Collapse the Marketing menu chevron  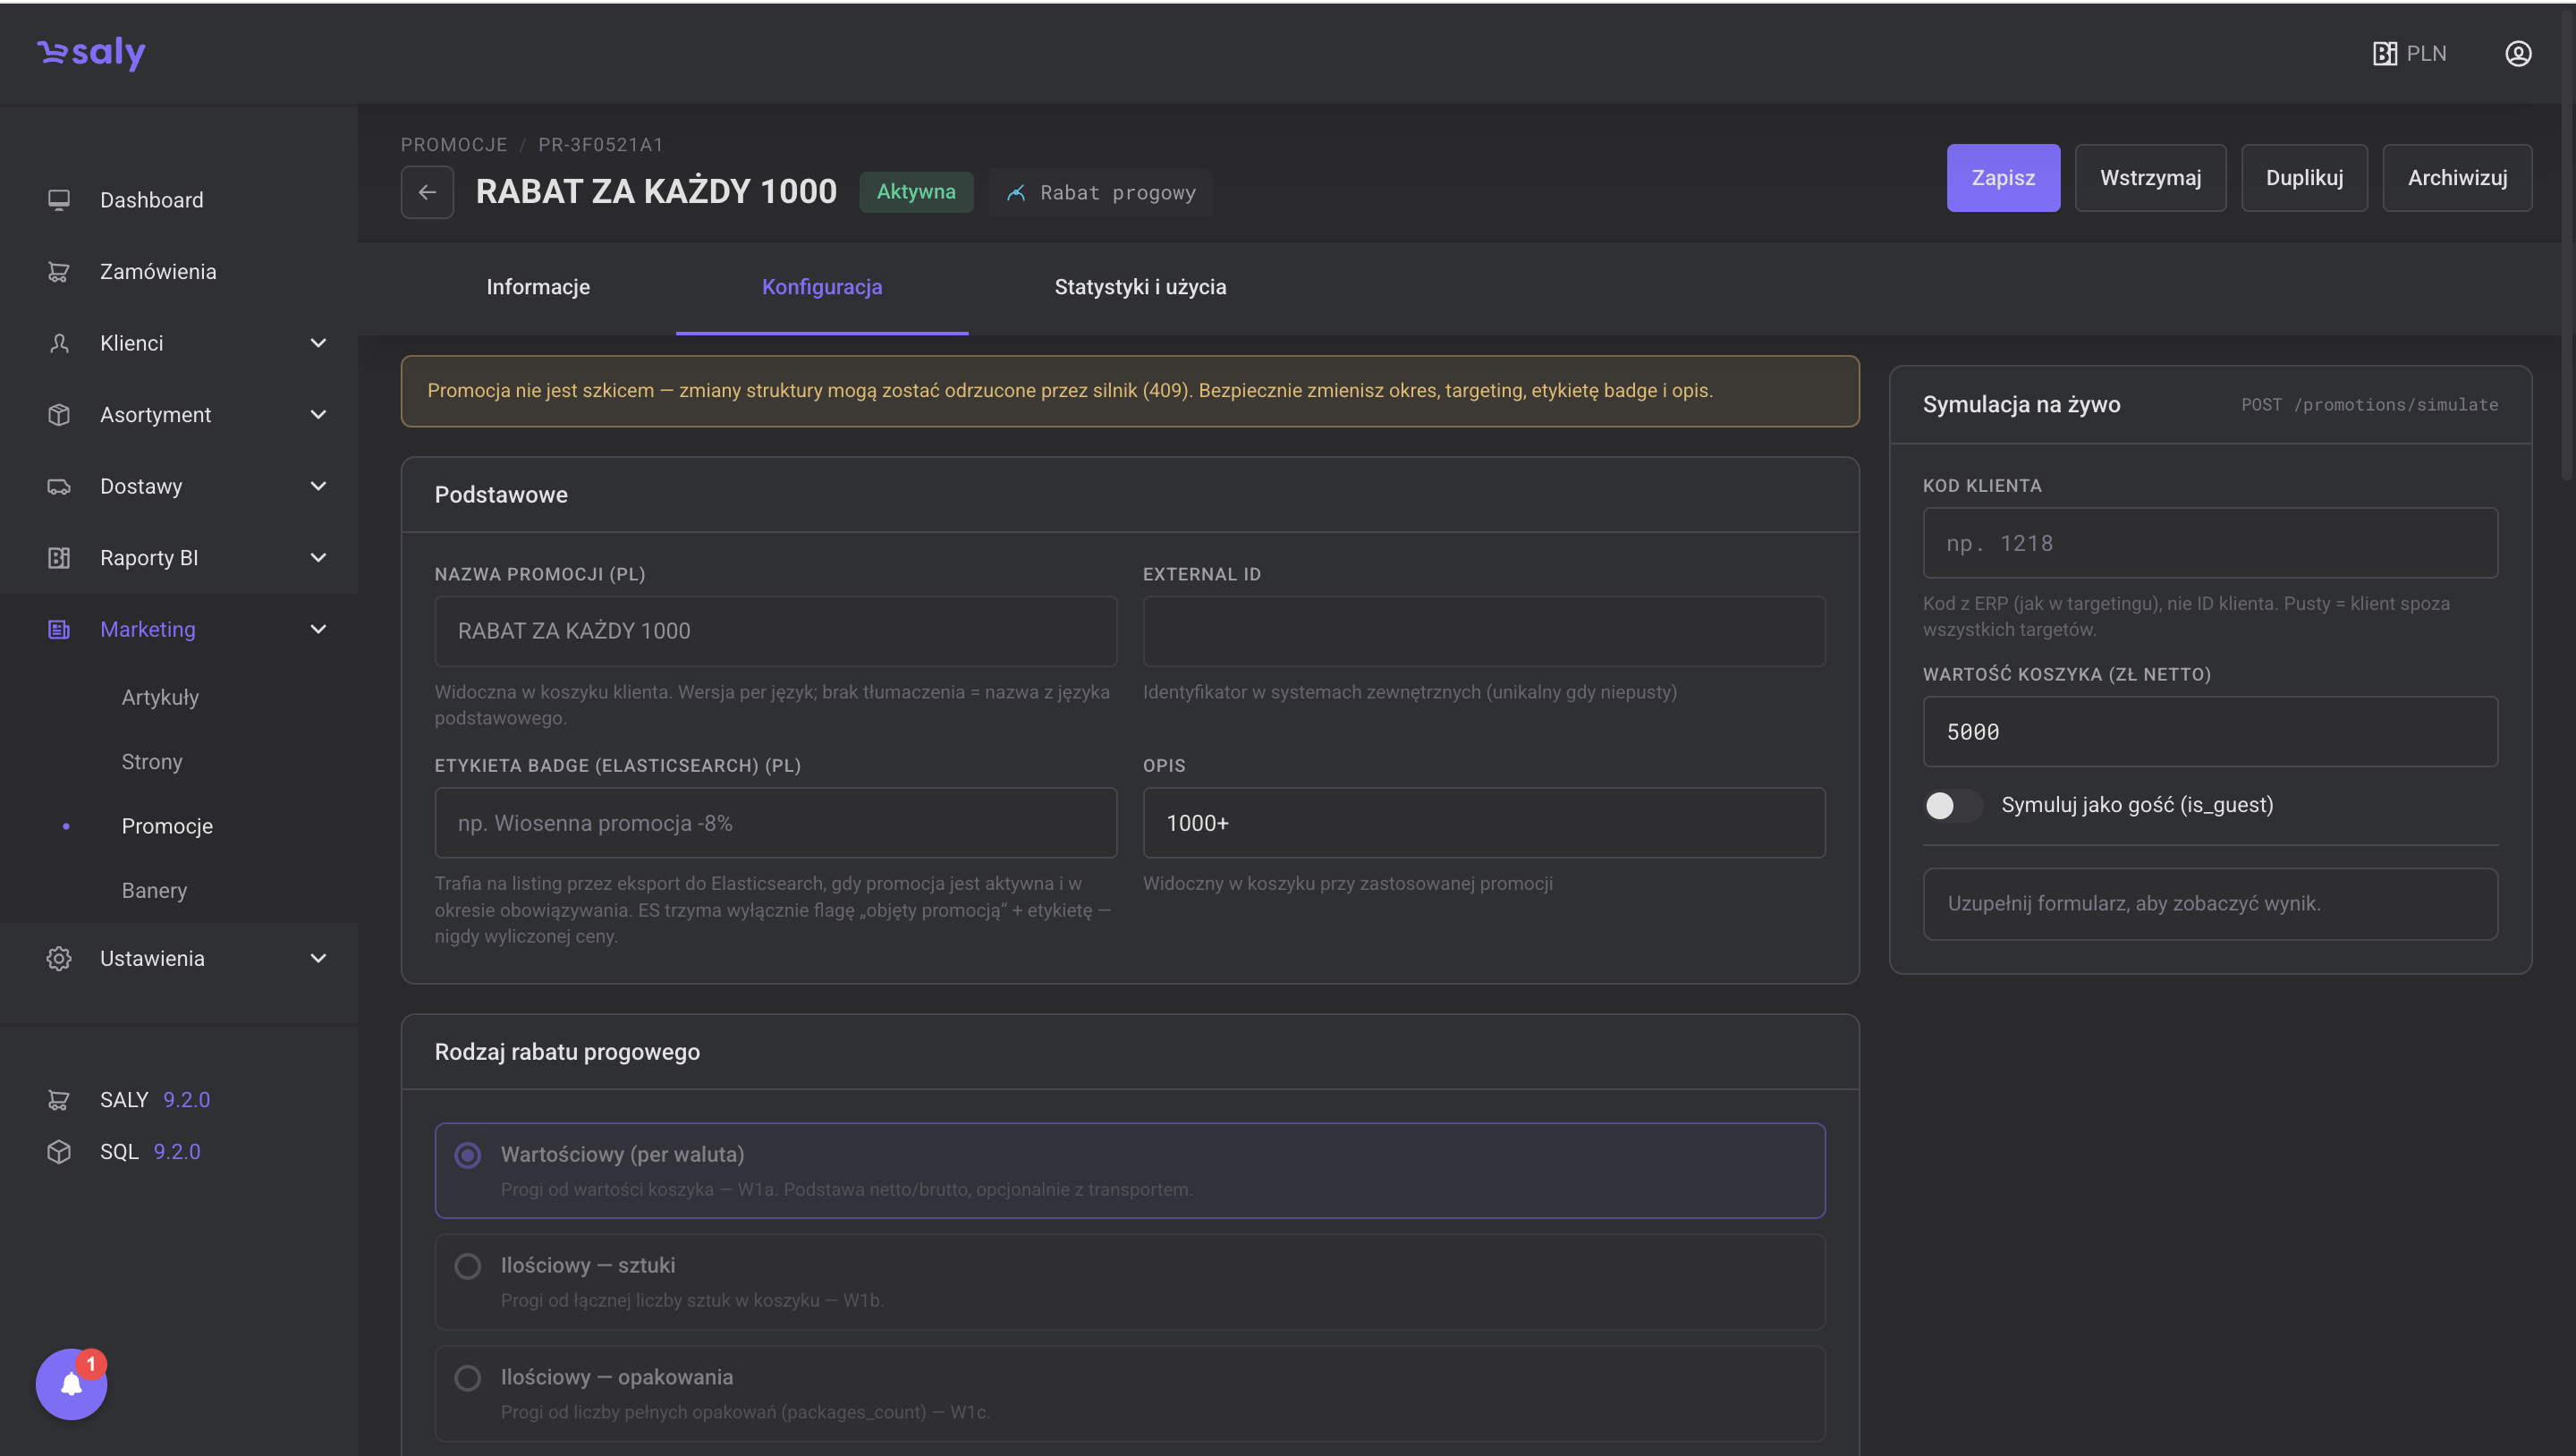point(318,629)
